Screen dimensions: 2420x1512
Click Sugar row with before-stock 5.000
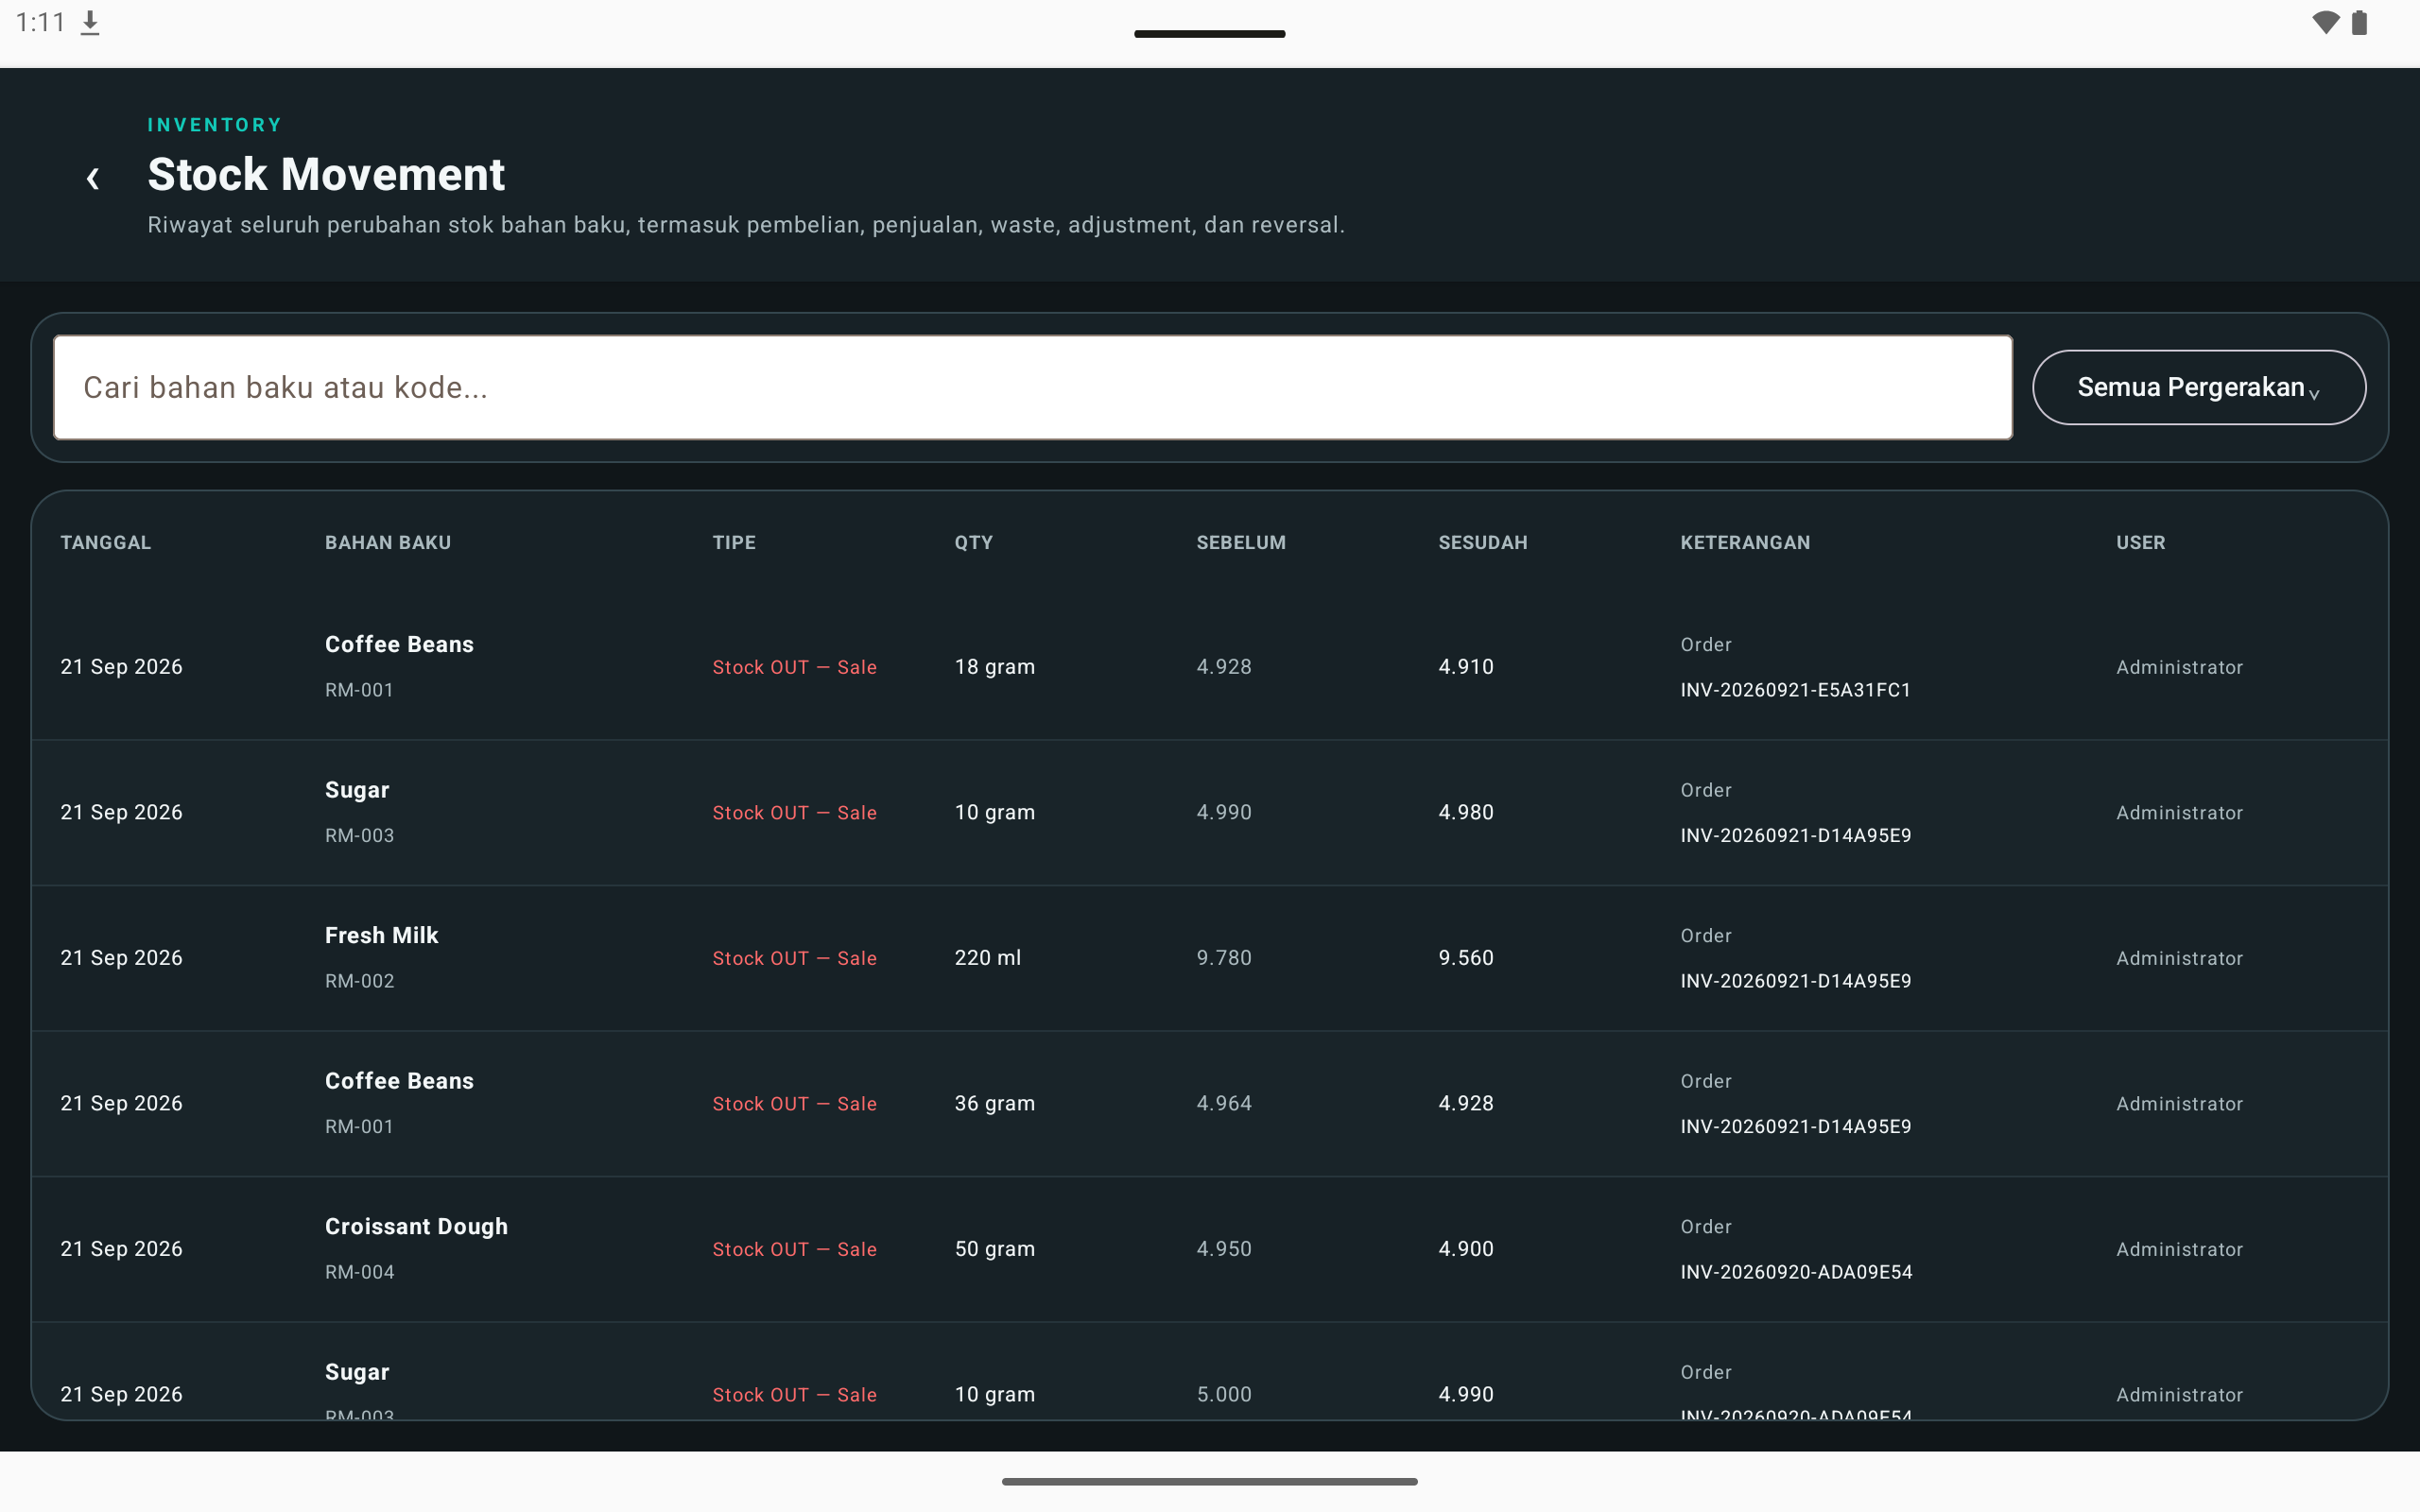[x=1209, y=1371]
